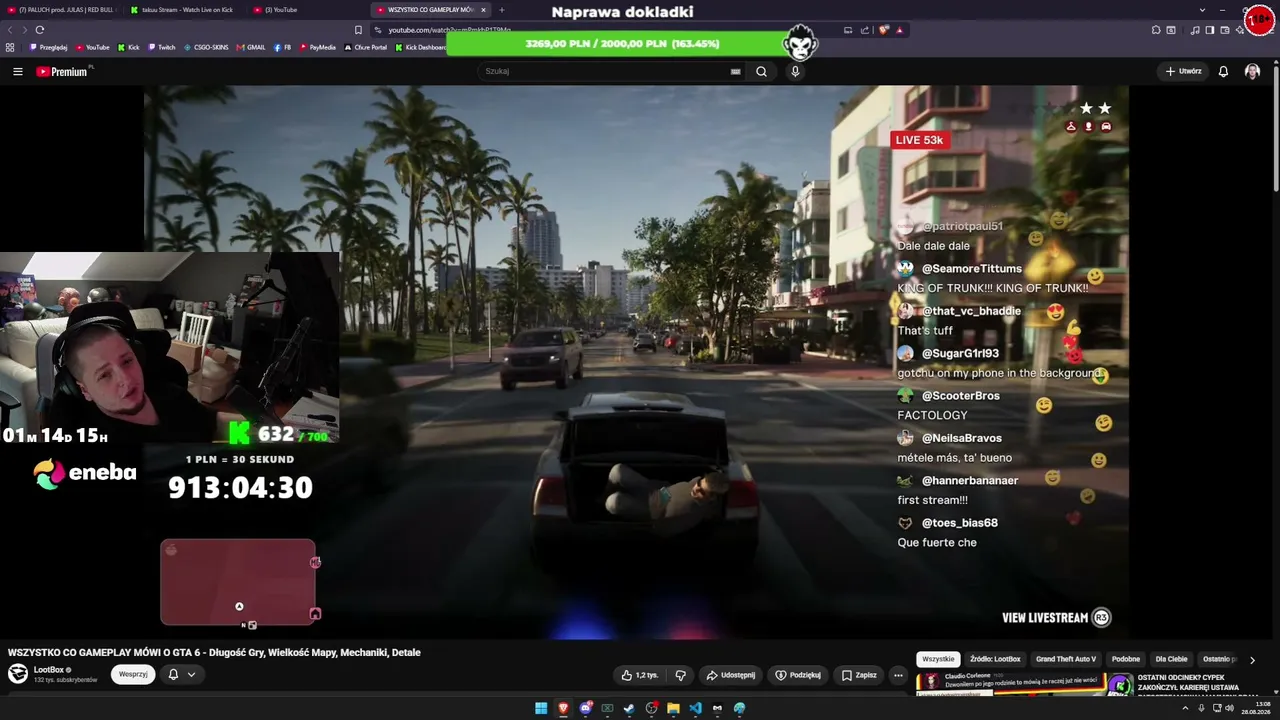
Task: Open Brave browser from taskbar
Action: (563, 708)
